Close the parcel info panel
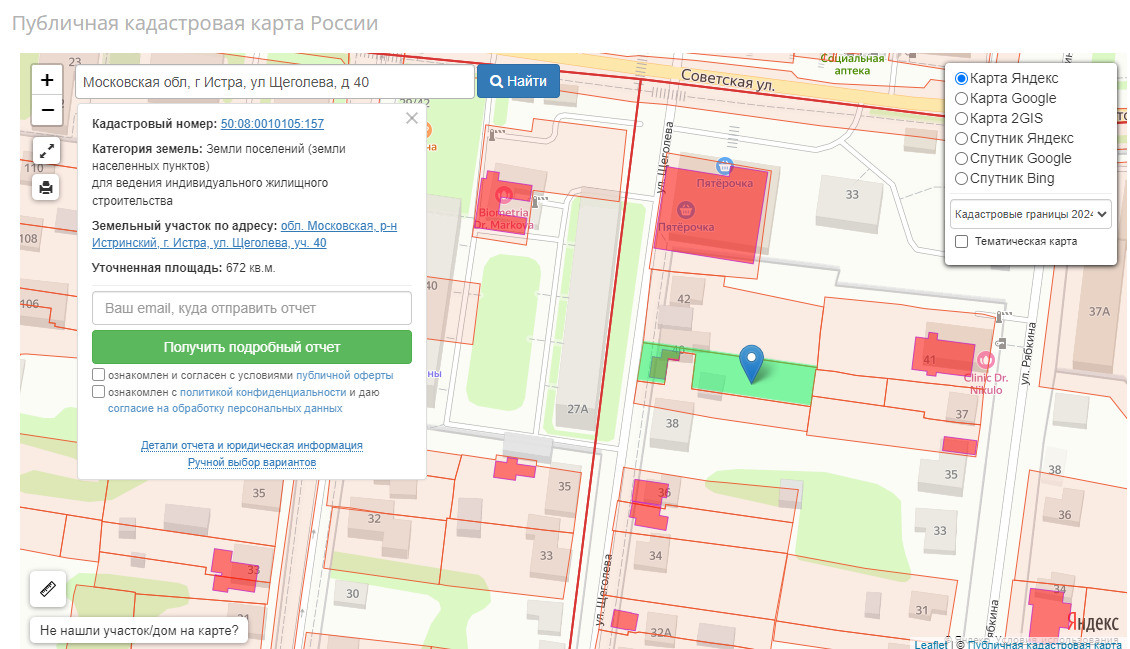Screen dimensions: 1130x649 pyautogui.click(x=412, y=118)
